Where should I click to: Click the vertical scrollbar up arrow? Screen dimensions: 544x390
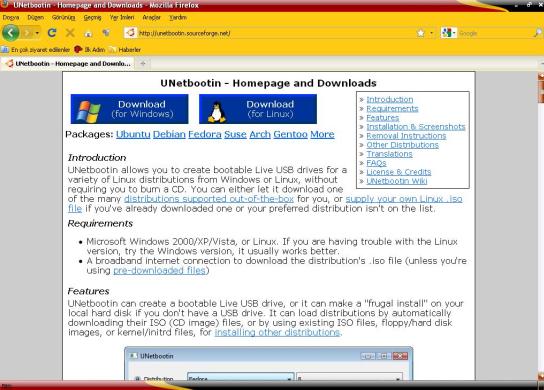[541, 76]
